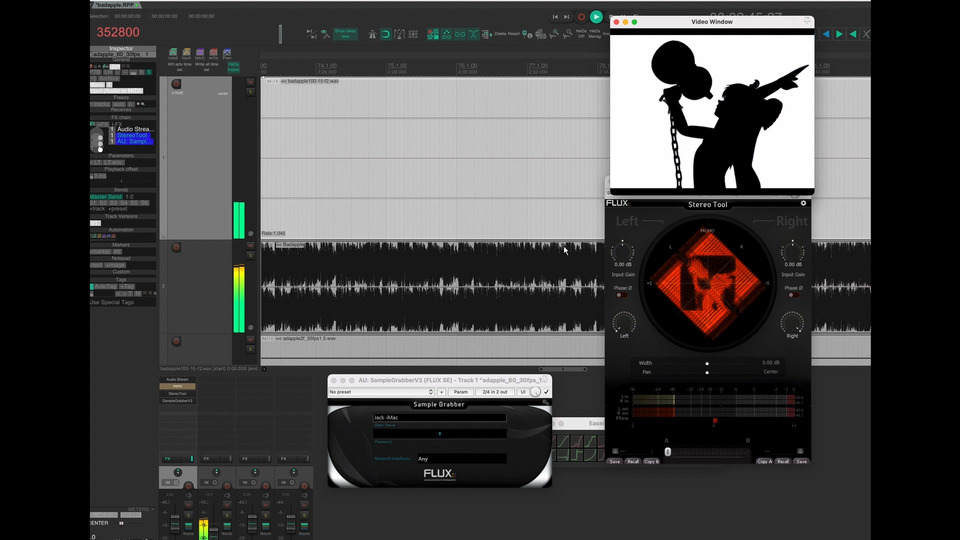Click the Pan slider handle in Stereo Tool

pos(707,372)
